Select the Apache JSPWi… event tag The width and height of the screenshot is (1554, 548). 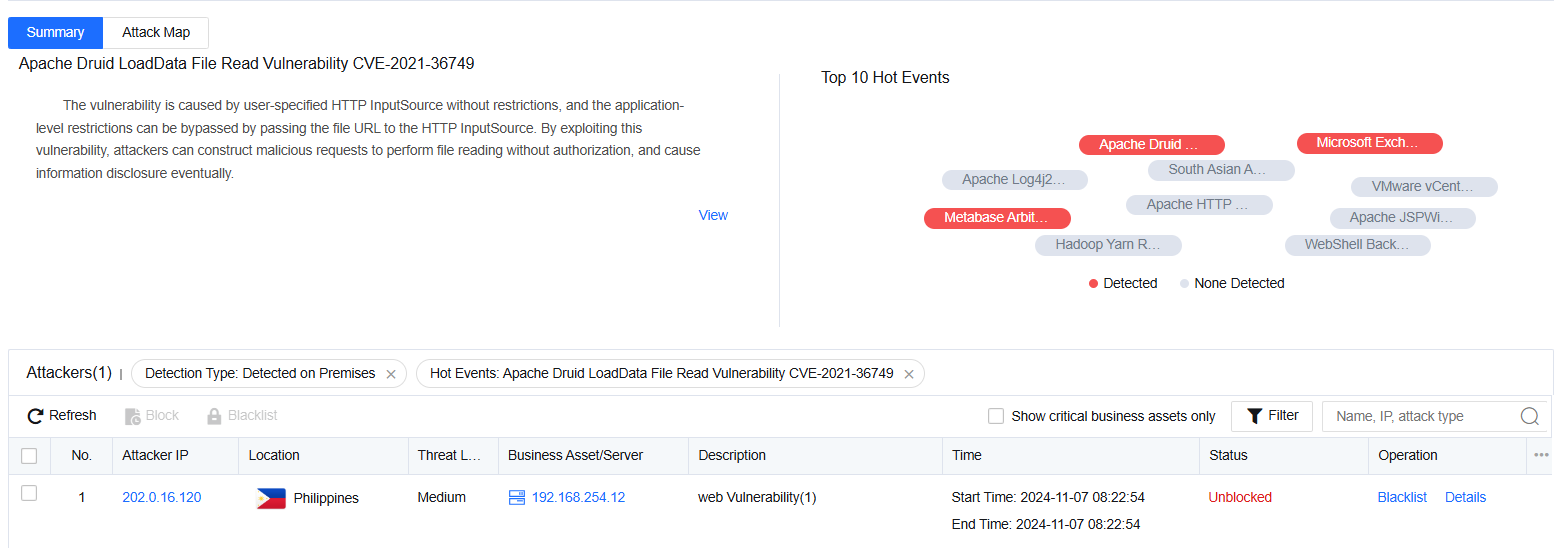pos(1402,218)
